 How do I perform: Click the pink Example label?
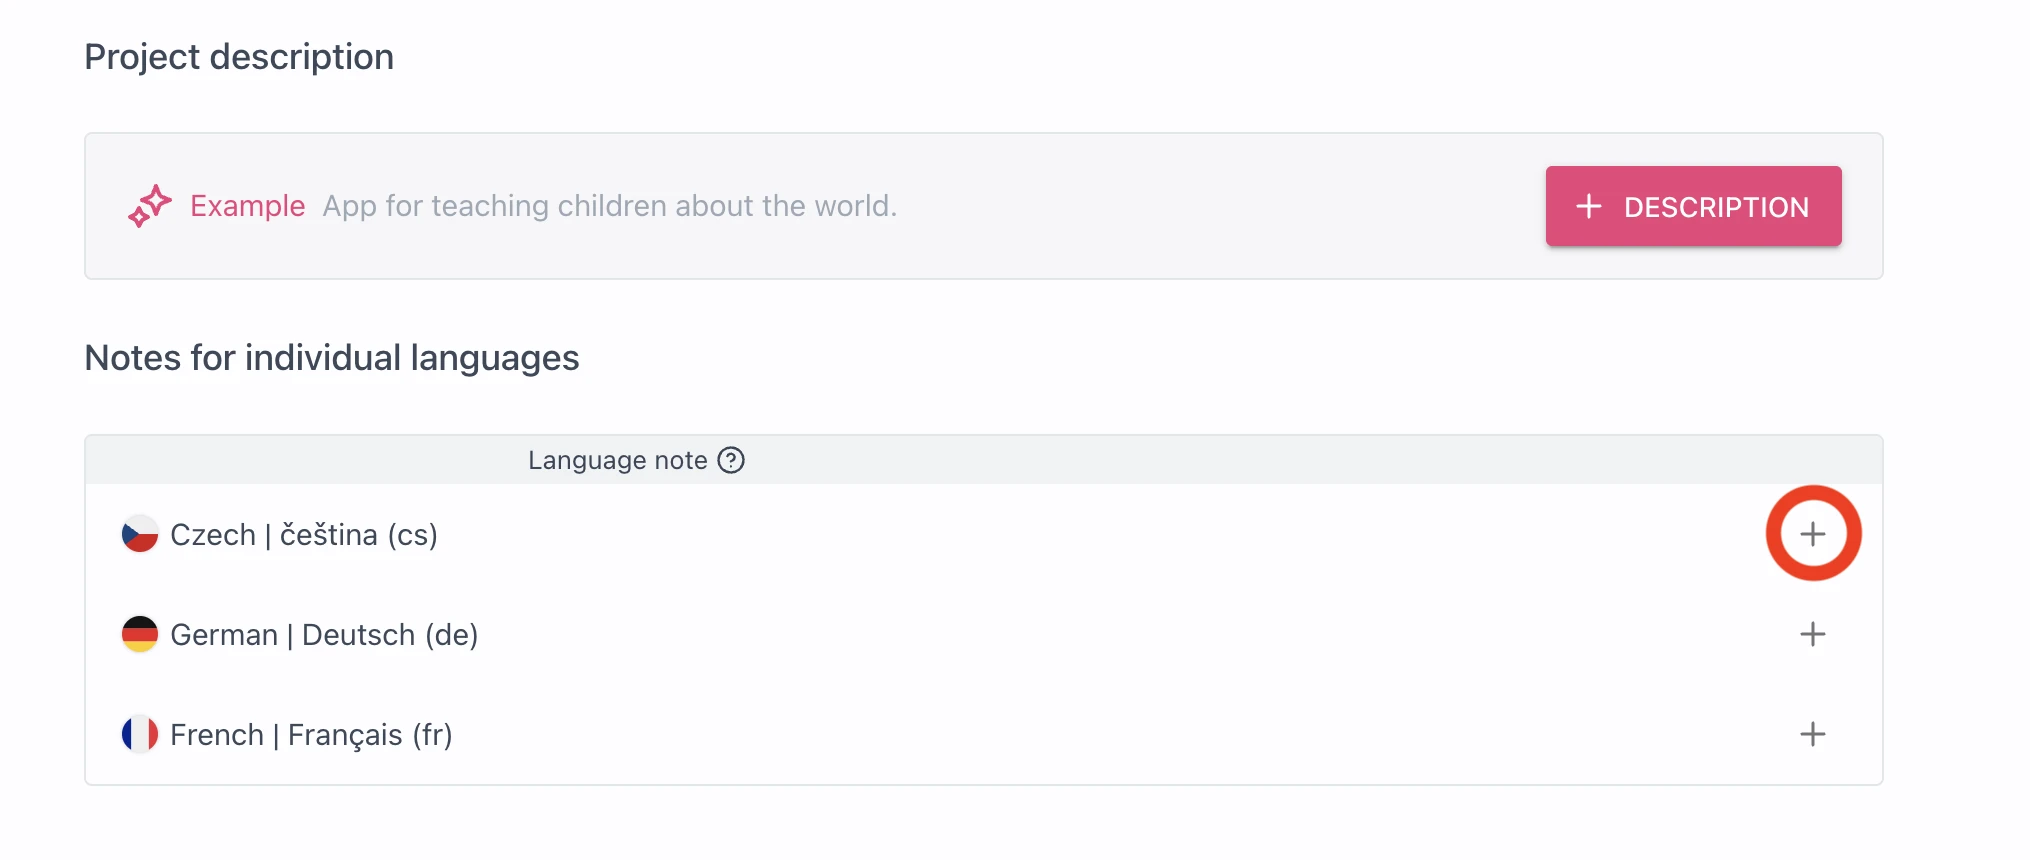pos(247,206)
